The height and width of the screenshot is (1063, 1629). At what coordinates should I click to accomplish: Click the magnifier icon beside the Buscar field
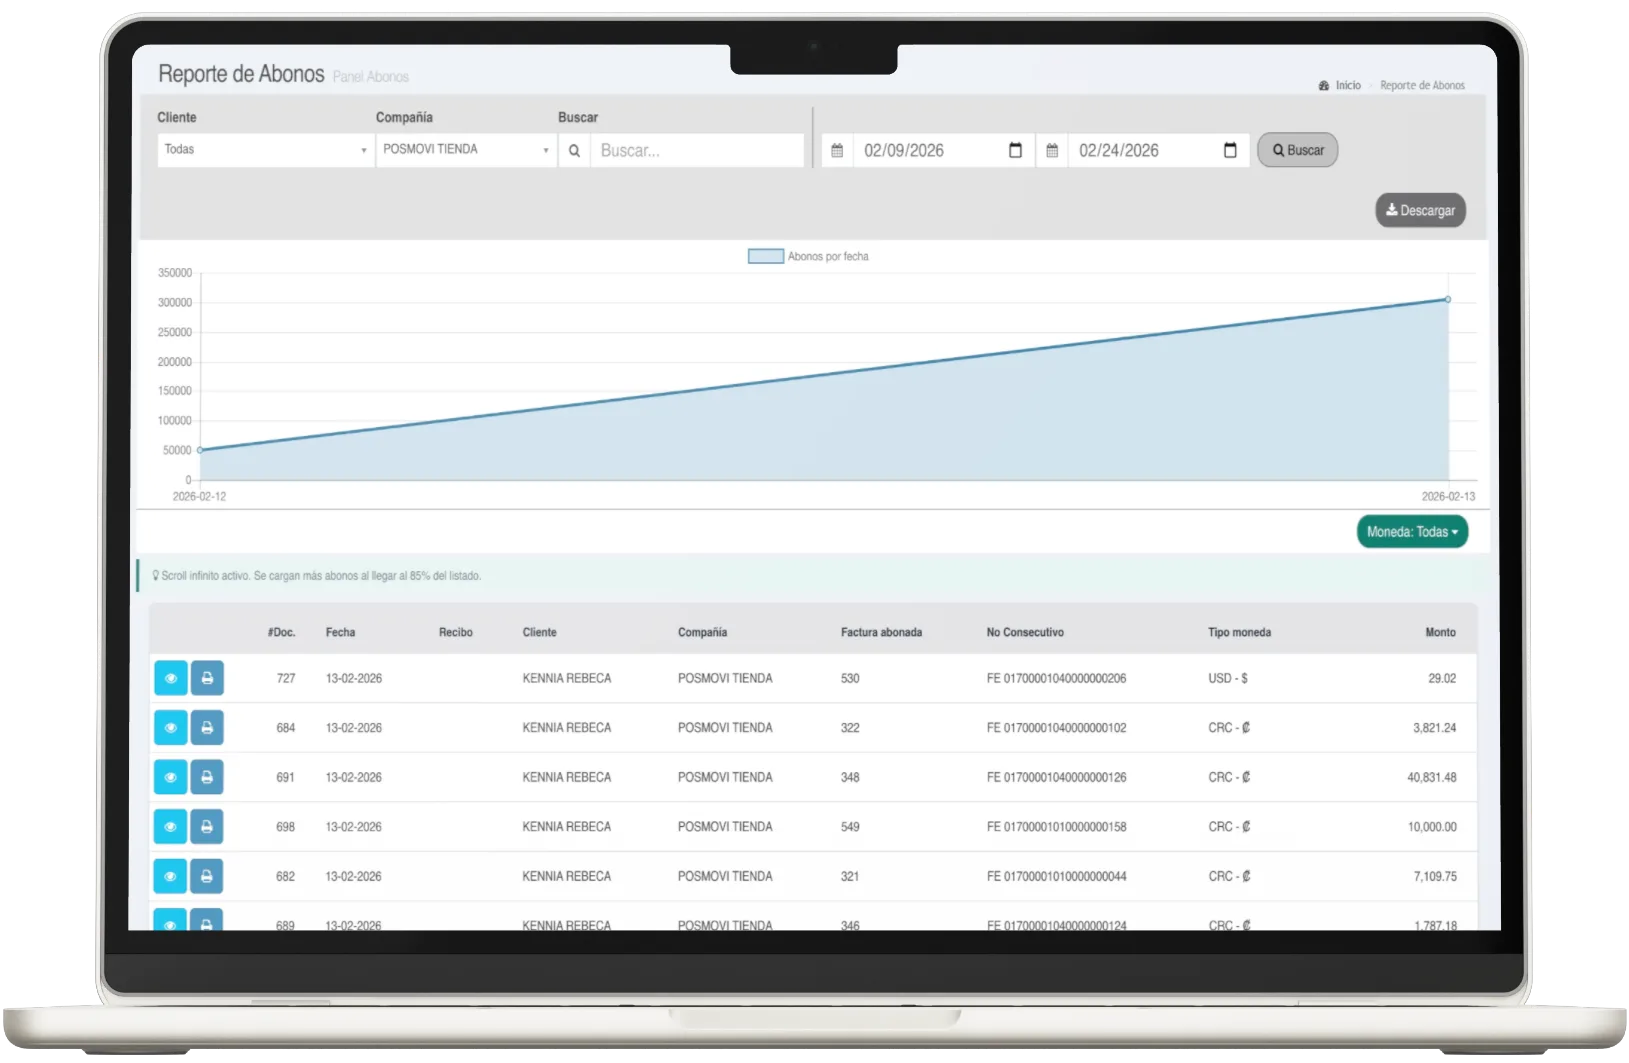click(x=574, y=151)
